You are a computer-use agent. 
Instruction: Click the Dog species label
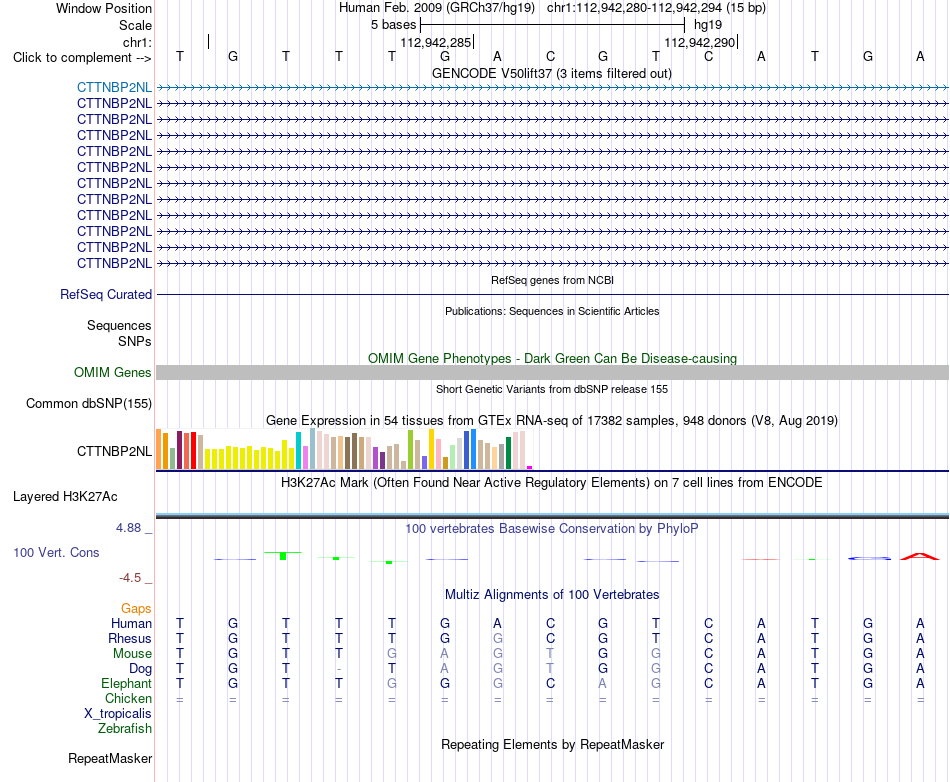pos(140,669)
